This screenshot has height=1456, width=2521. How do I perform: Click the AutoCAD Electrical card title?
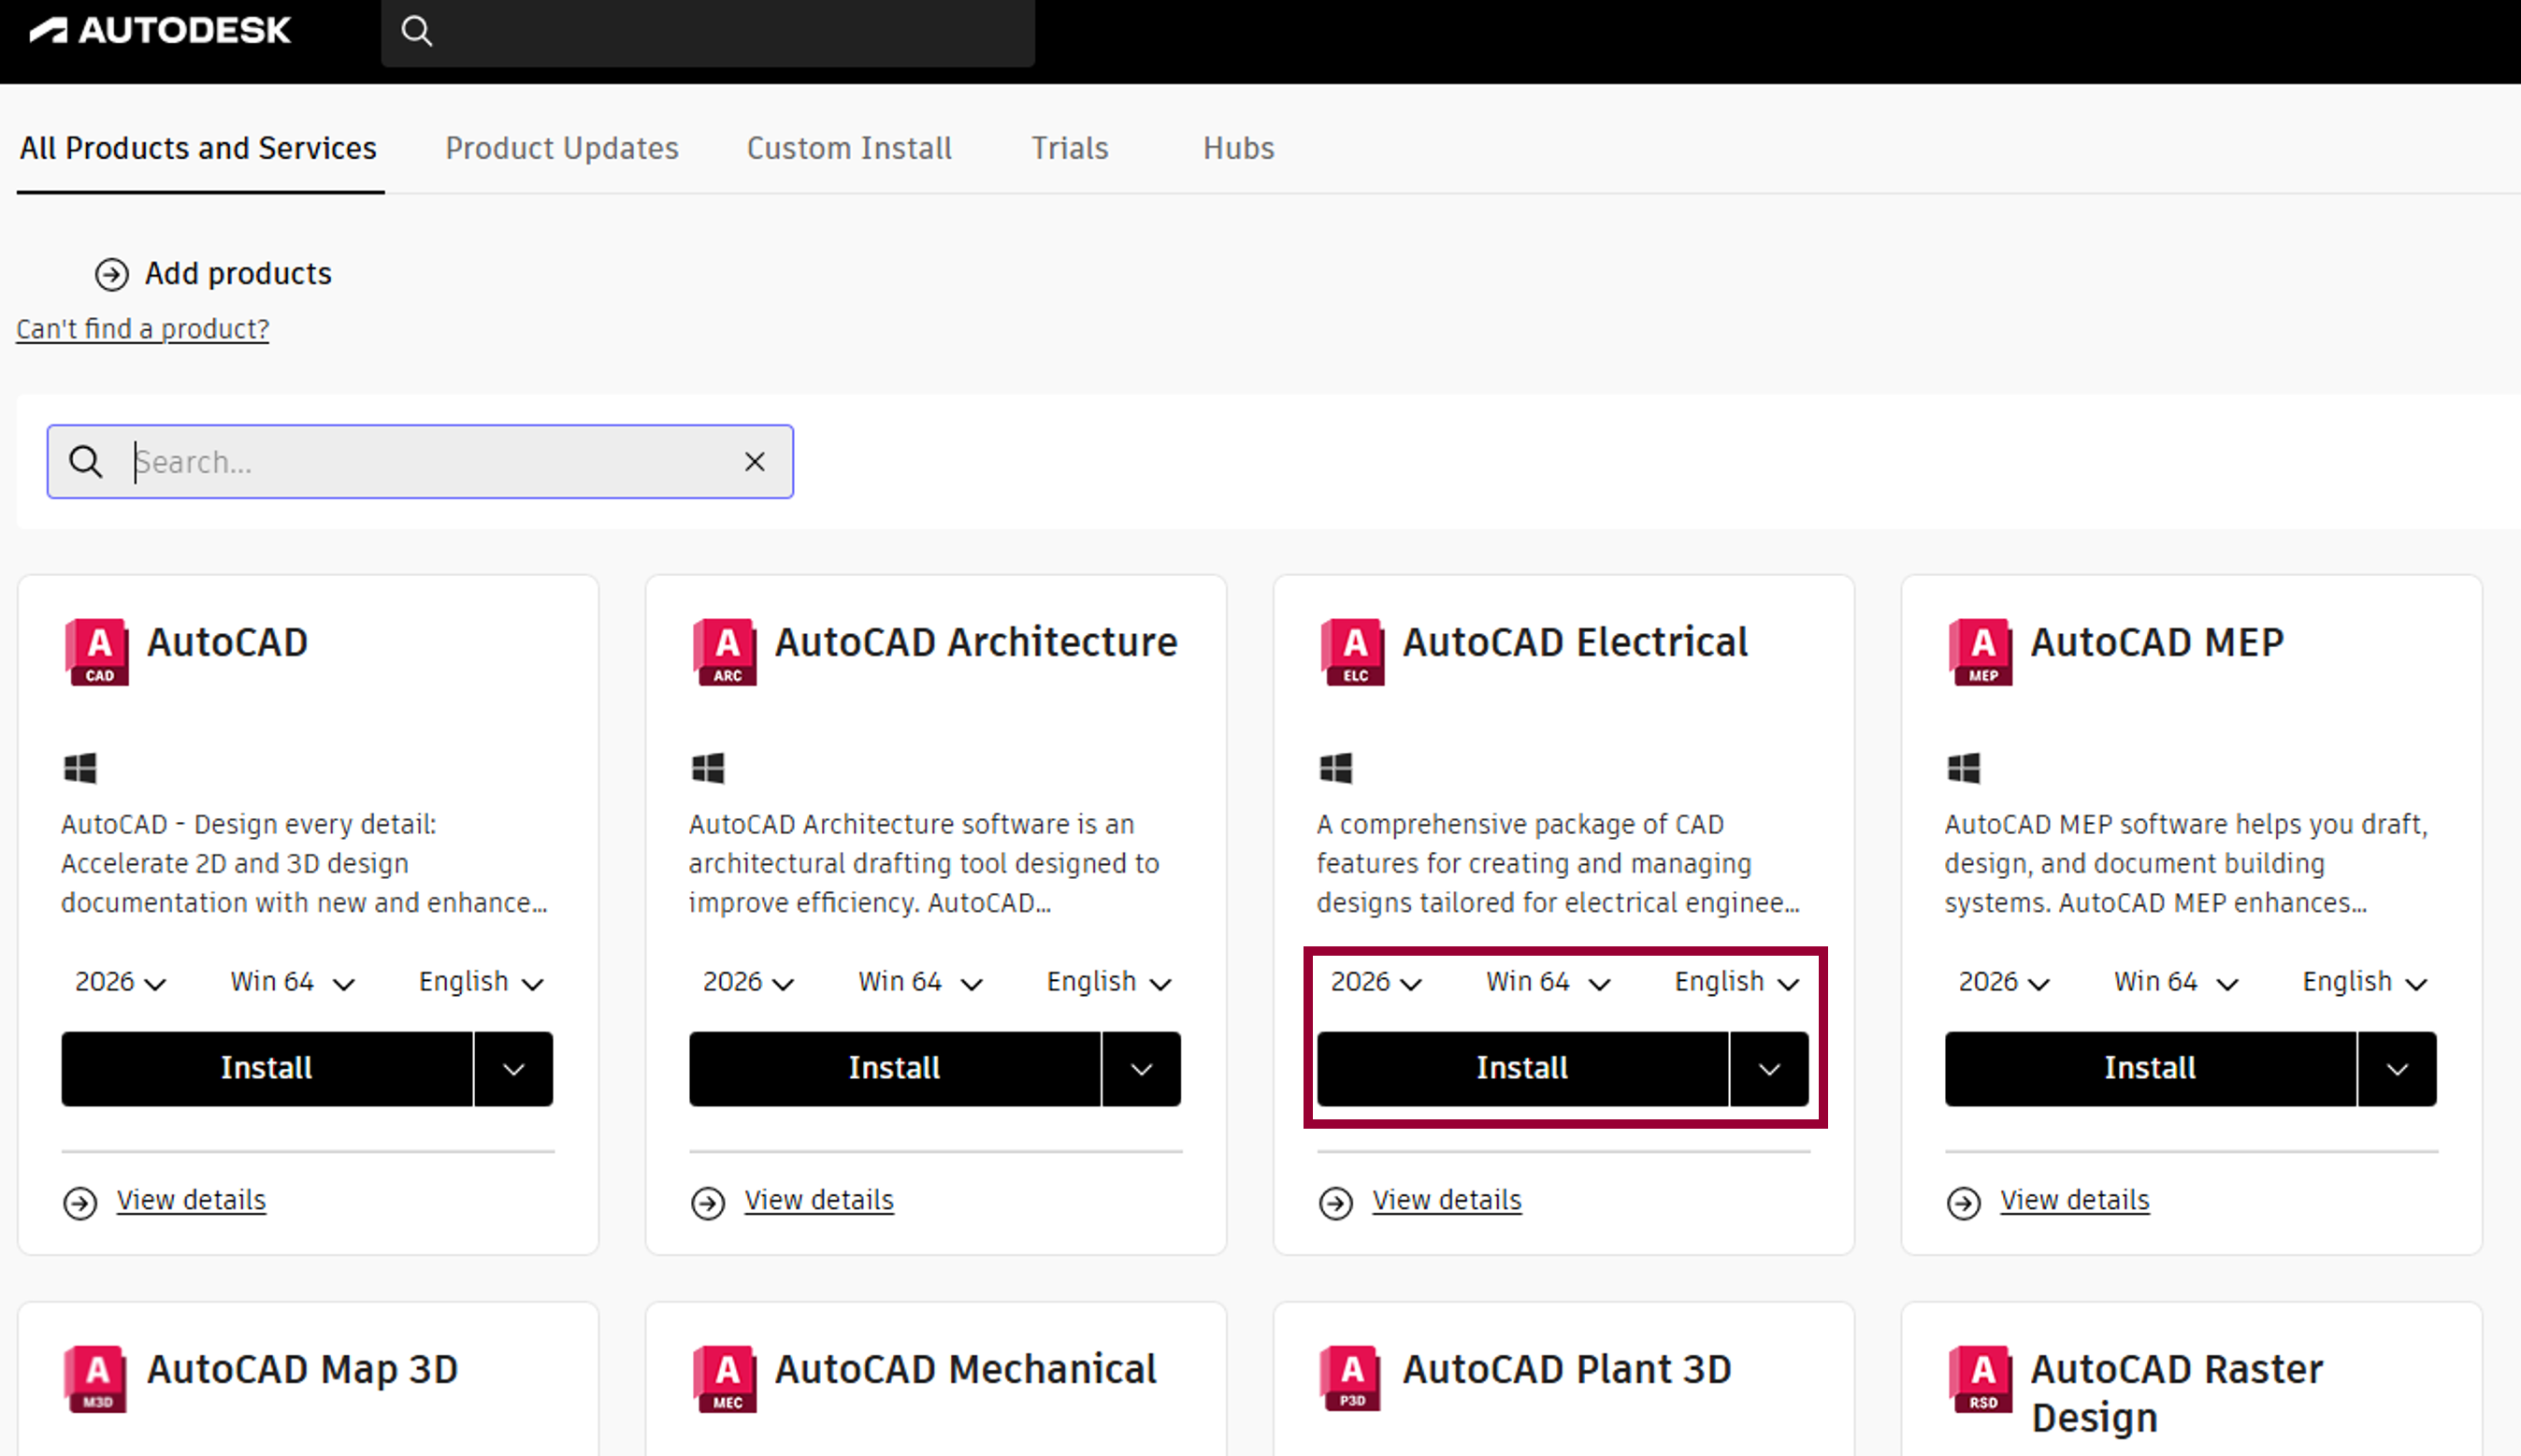(1575, 642)
